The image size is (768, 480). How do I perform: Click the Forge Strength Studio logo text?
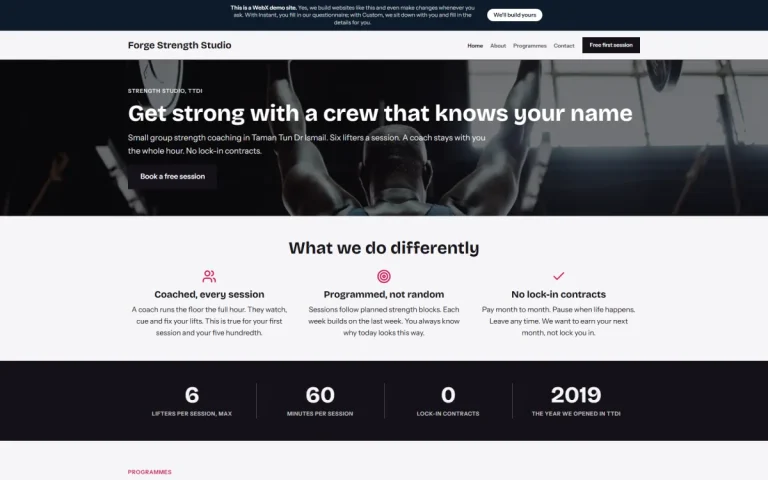179,45
